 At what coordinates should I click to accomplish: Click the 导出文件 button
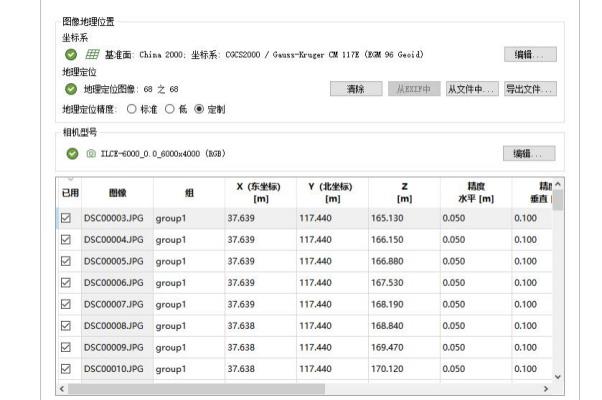coord(529,89)
